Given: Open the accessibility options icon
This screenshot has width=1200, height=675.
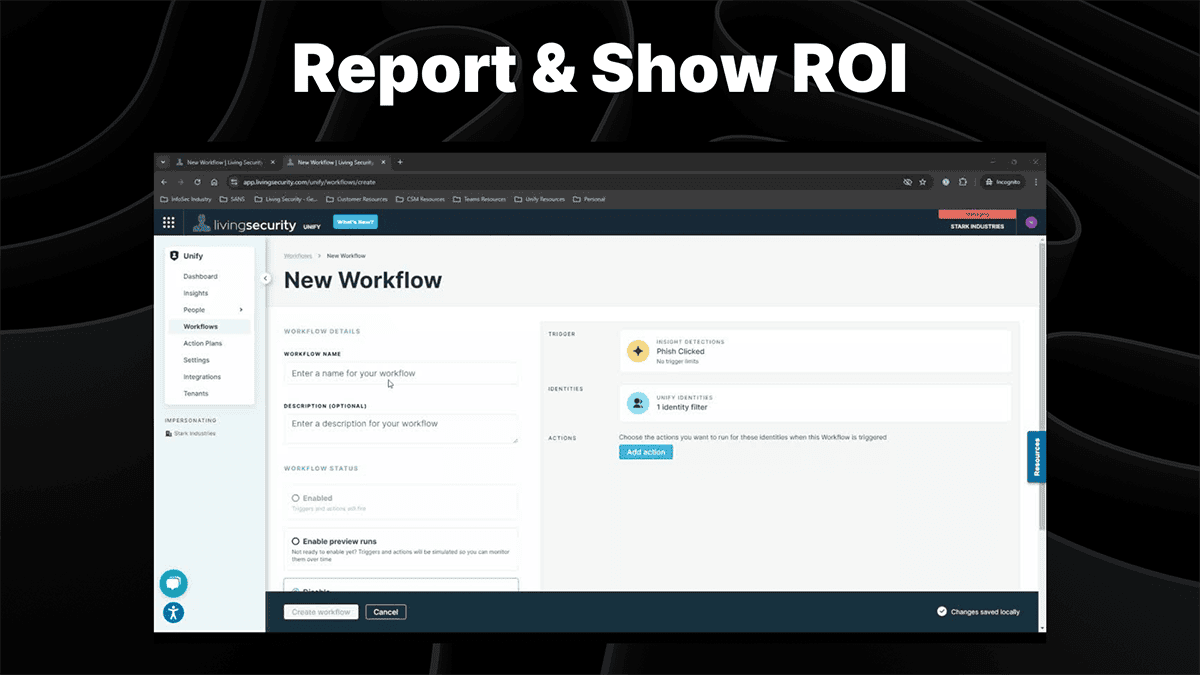Looking at the screenshot, I should coord(173,613).
